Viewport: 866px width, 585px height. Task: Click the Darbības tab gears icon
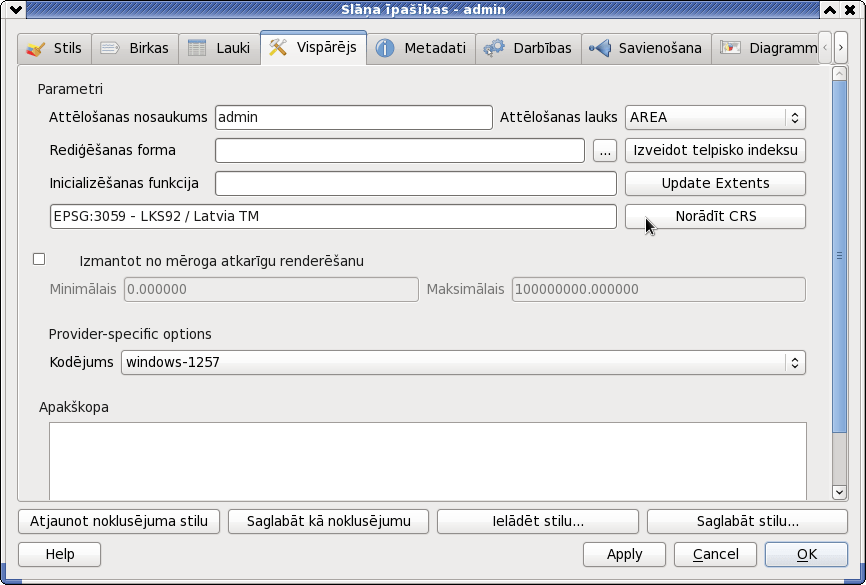[x=494, y=49]
